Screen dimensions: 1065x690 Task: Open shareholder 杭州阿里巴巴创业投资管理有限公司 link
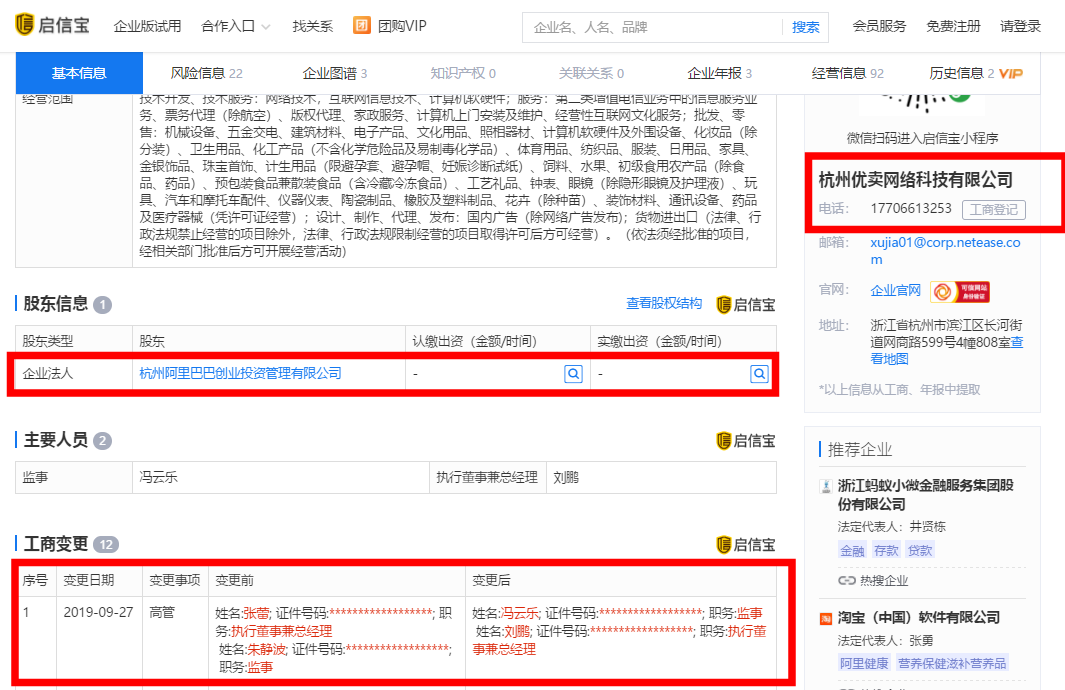[x=240, y=373]
